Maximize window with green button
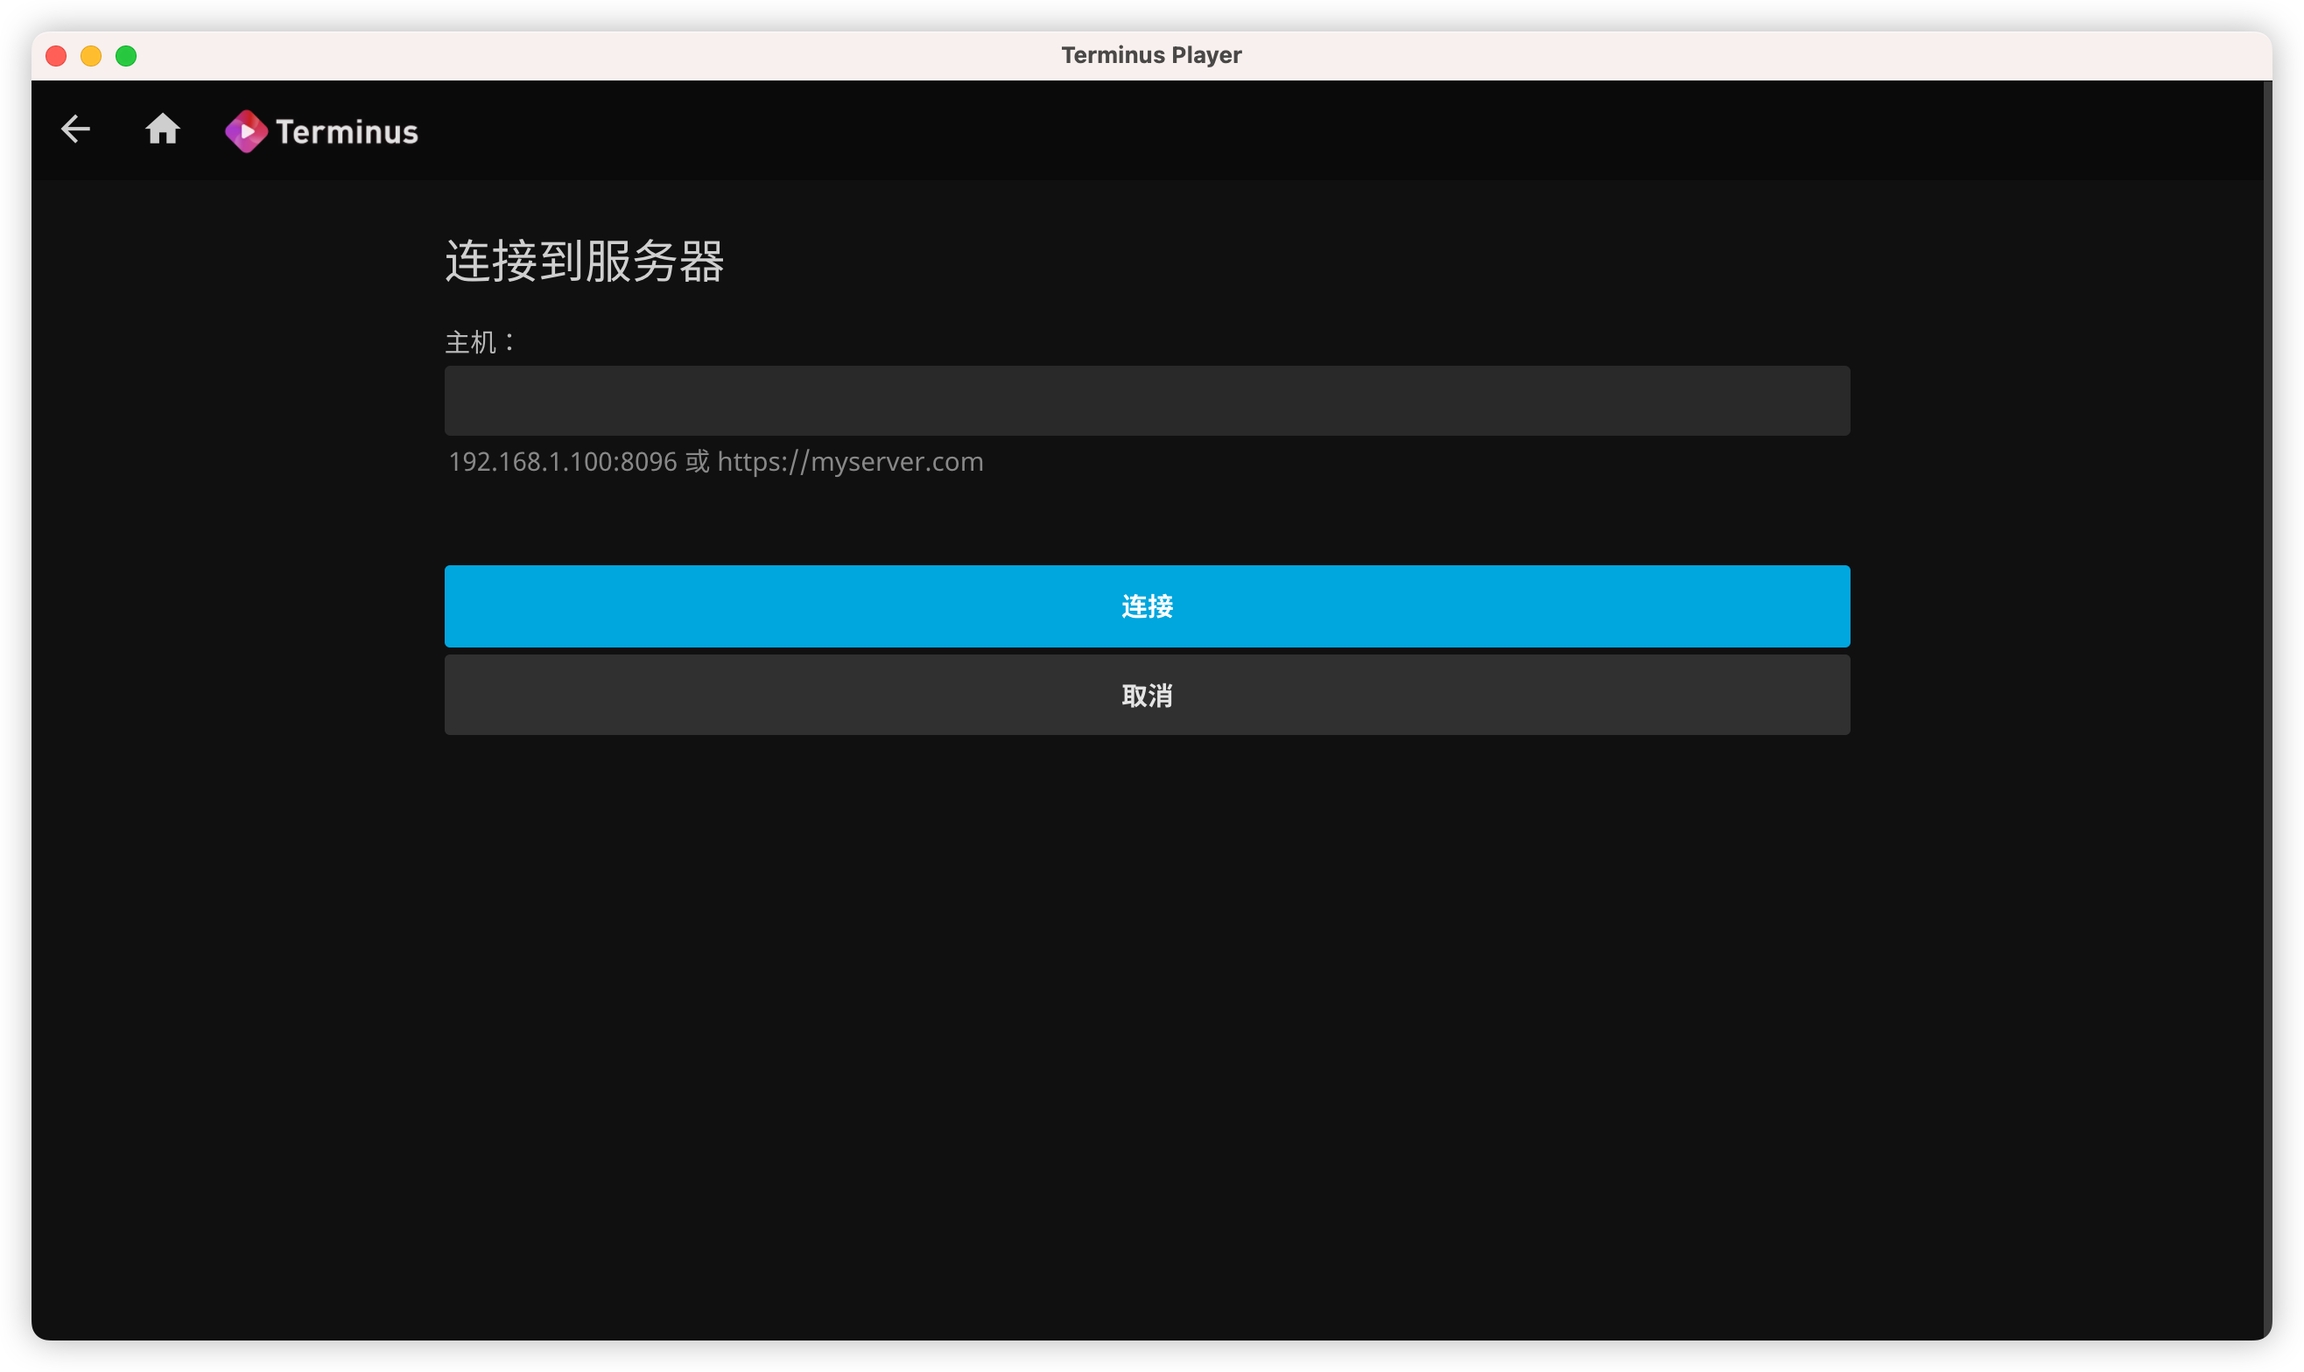Screen dimensions: 2304x1372 click(126, 56)
